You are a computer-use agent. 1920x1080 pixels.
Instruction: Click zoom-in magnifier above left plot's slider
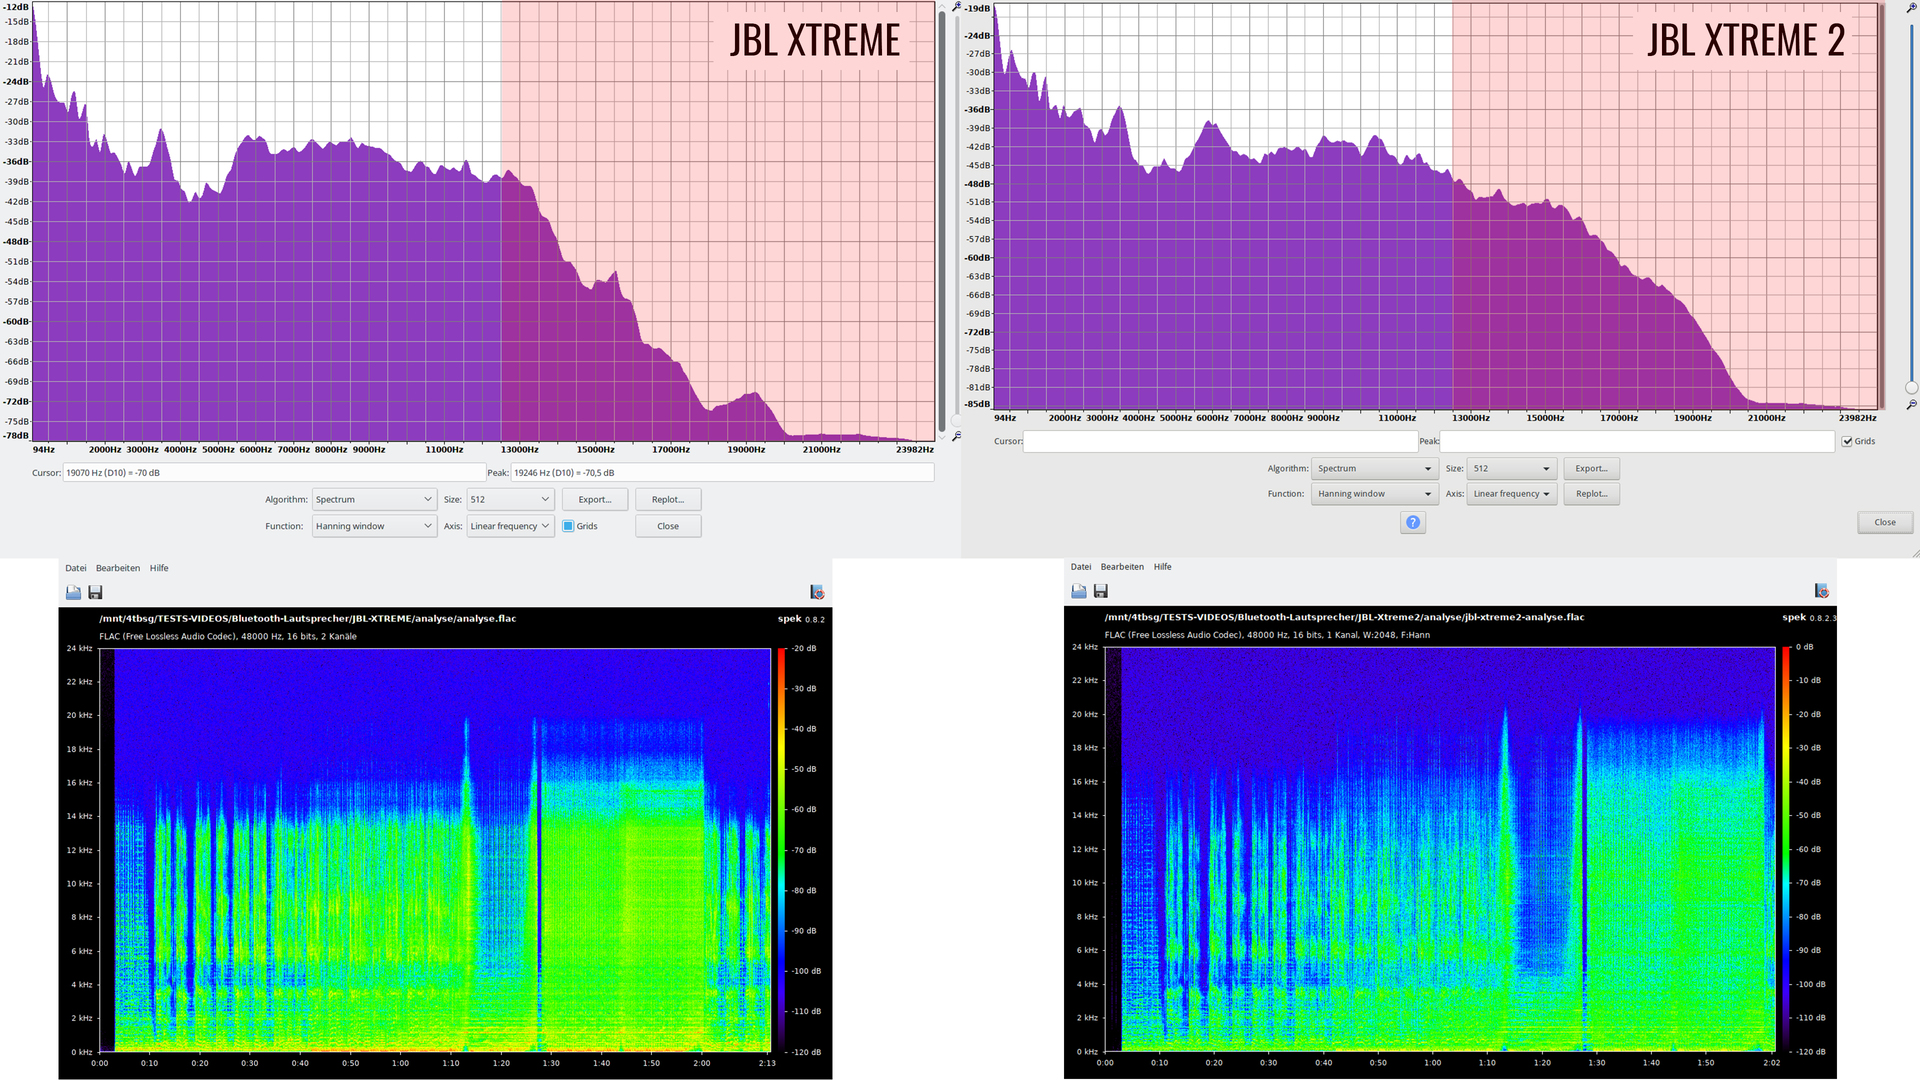pos(956,7)
